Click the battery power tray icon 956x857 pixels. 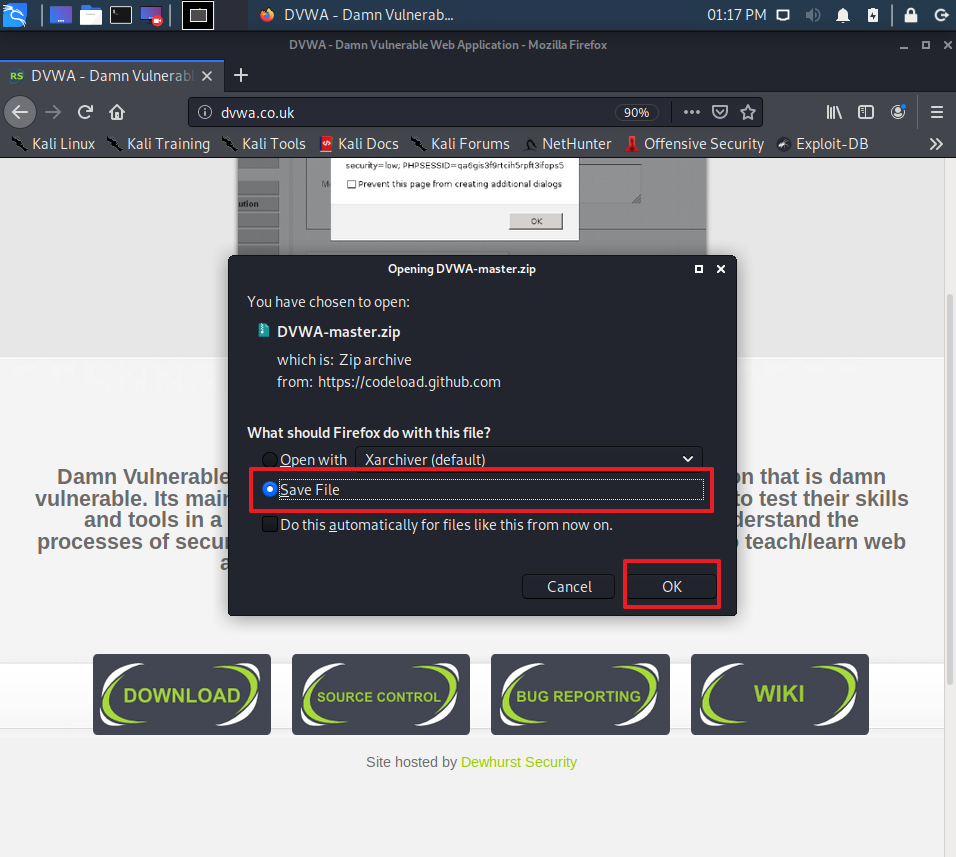(x=873, y=15)
